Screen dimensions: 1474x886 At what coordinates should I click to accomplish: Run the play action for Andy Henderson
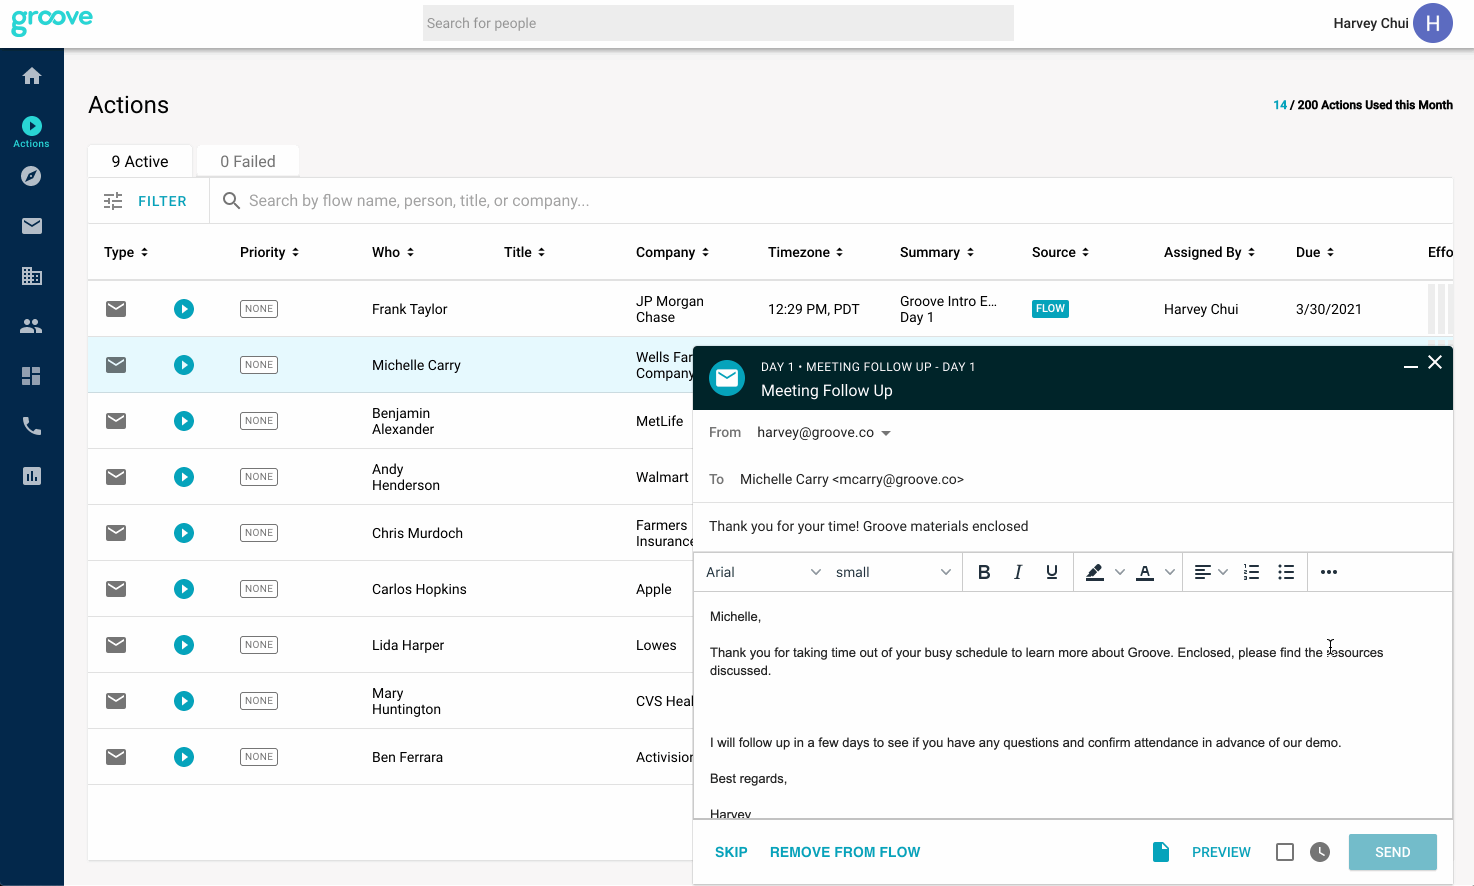[184, 477]
